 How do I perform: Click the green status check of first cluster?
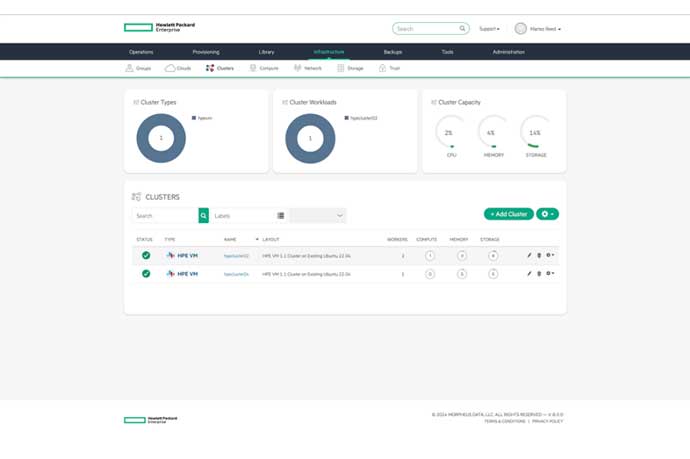pyautogui.click(x=146, y=256)
